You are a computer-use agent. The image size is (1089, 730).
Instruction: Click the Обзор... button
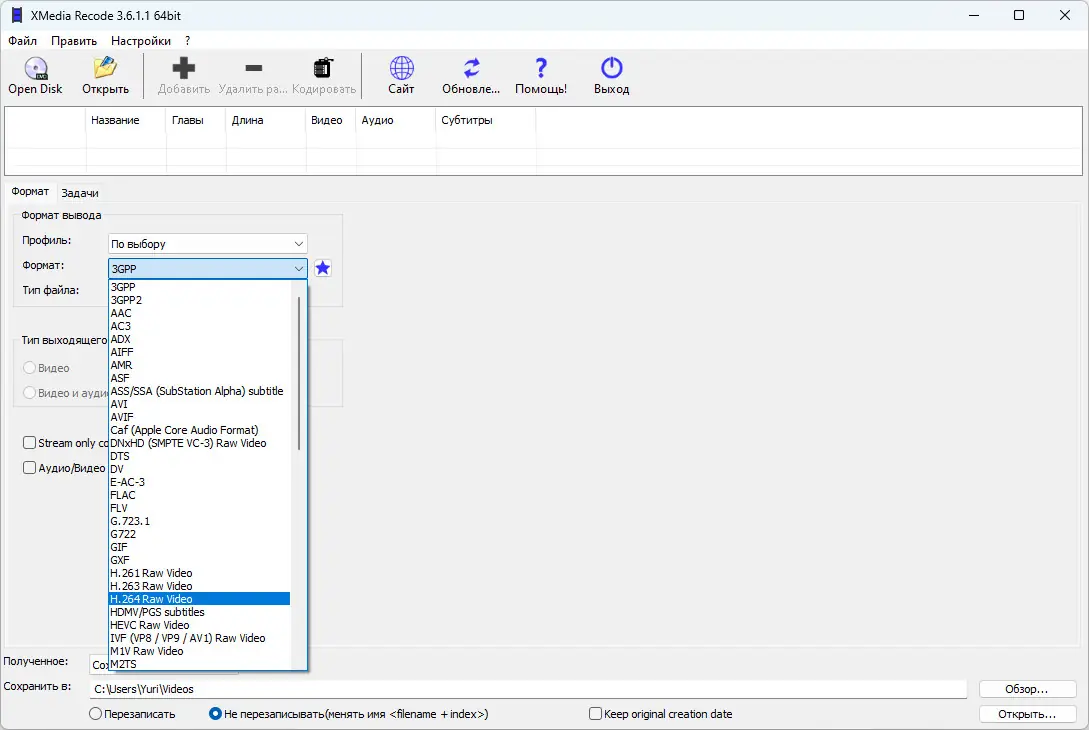(x=1027, y=689)
